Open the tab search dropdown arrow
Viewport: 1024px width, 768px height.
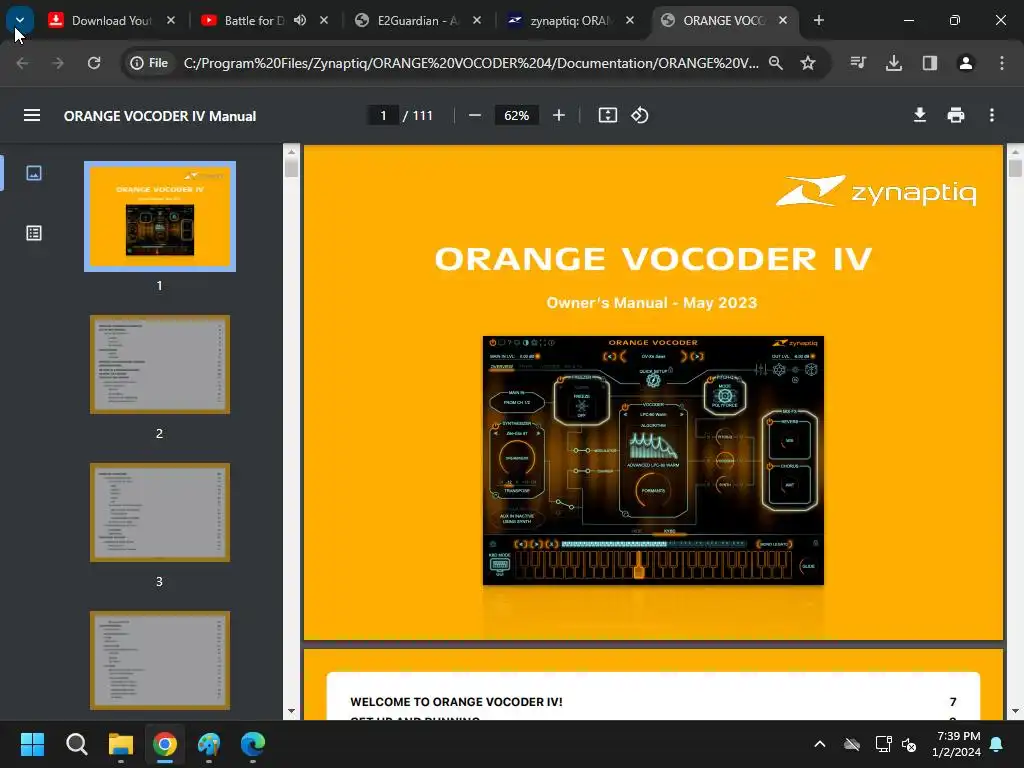click(x=20, y=20)
